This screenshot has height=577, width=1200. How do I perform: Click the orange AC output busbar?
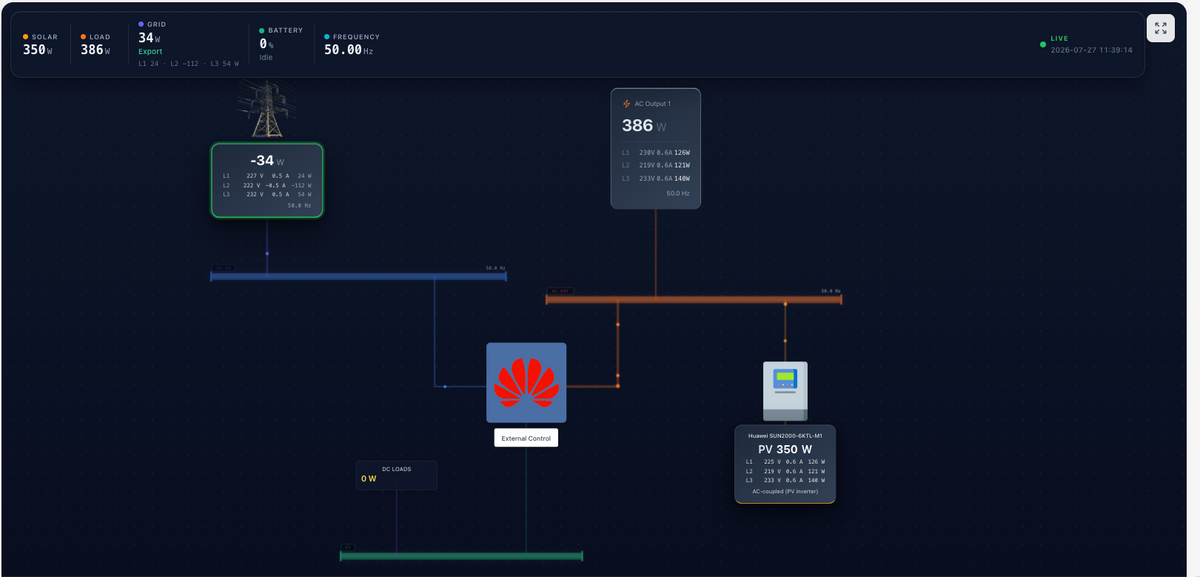click(694, 299)
